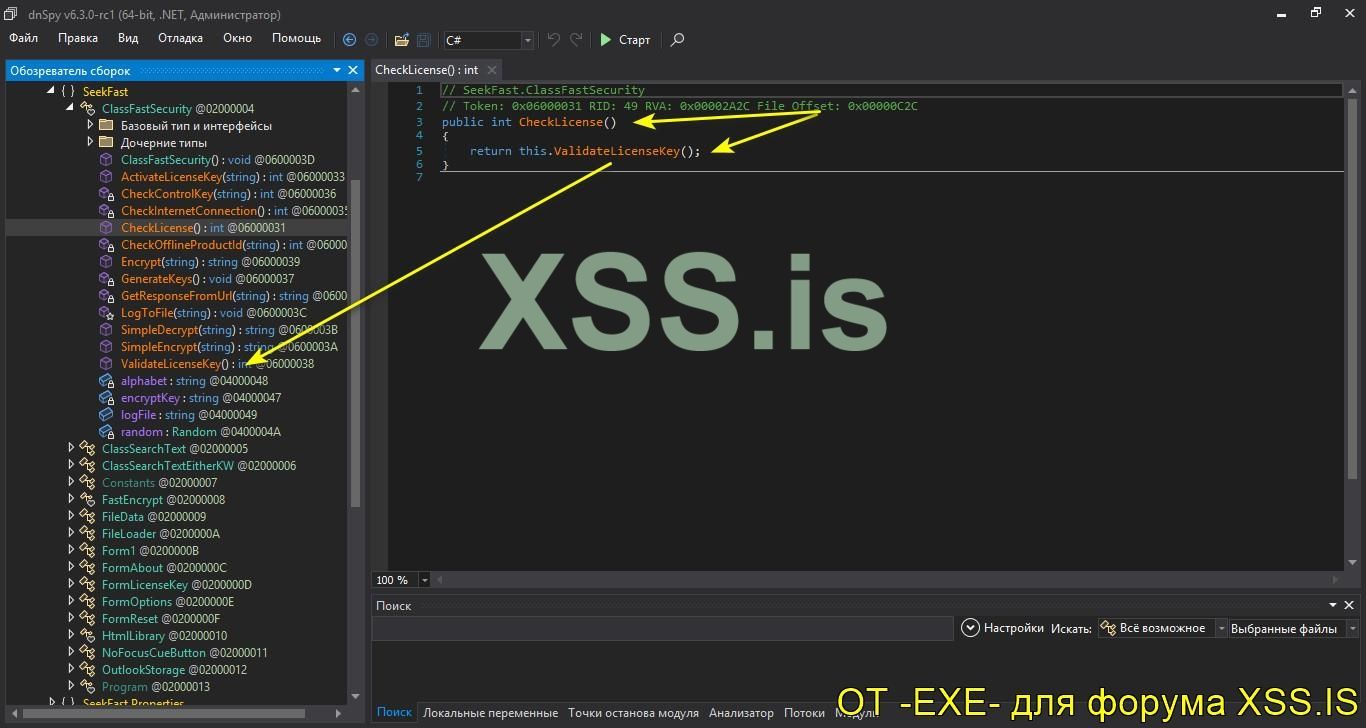Viewport: 1366px width, 728px height.
Task: Click the field icon beside encryptKey
Action: click(x=107, y=398)
